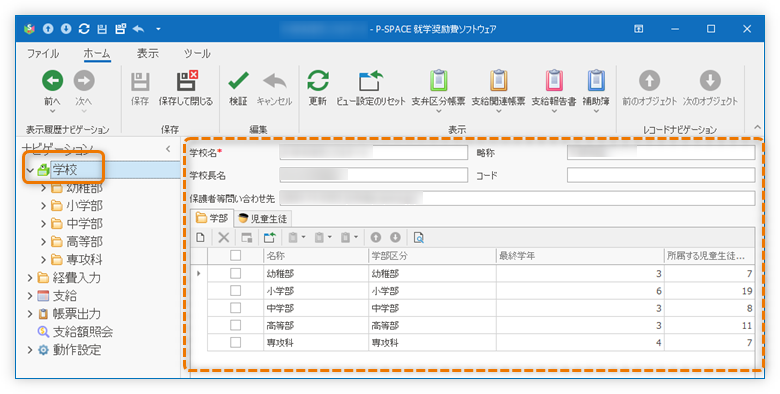Image resolution: width=780 pixels, height=394 pixels.
Task: Click the green 前へ back arrow icon
Action: (52, 80)
